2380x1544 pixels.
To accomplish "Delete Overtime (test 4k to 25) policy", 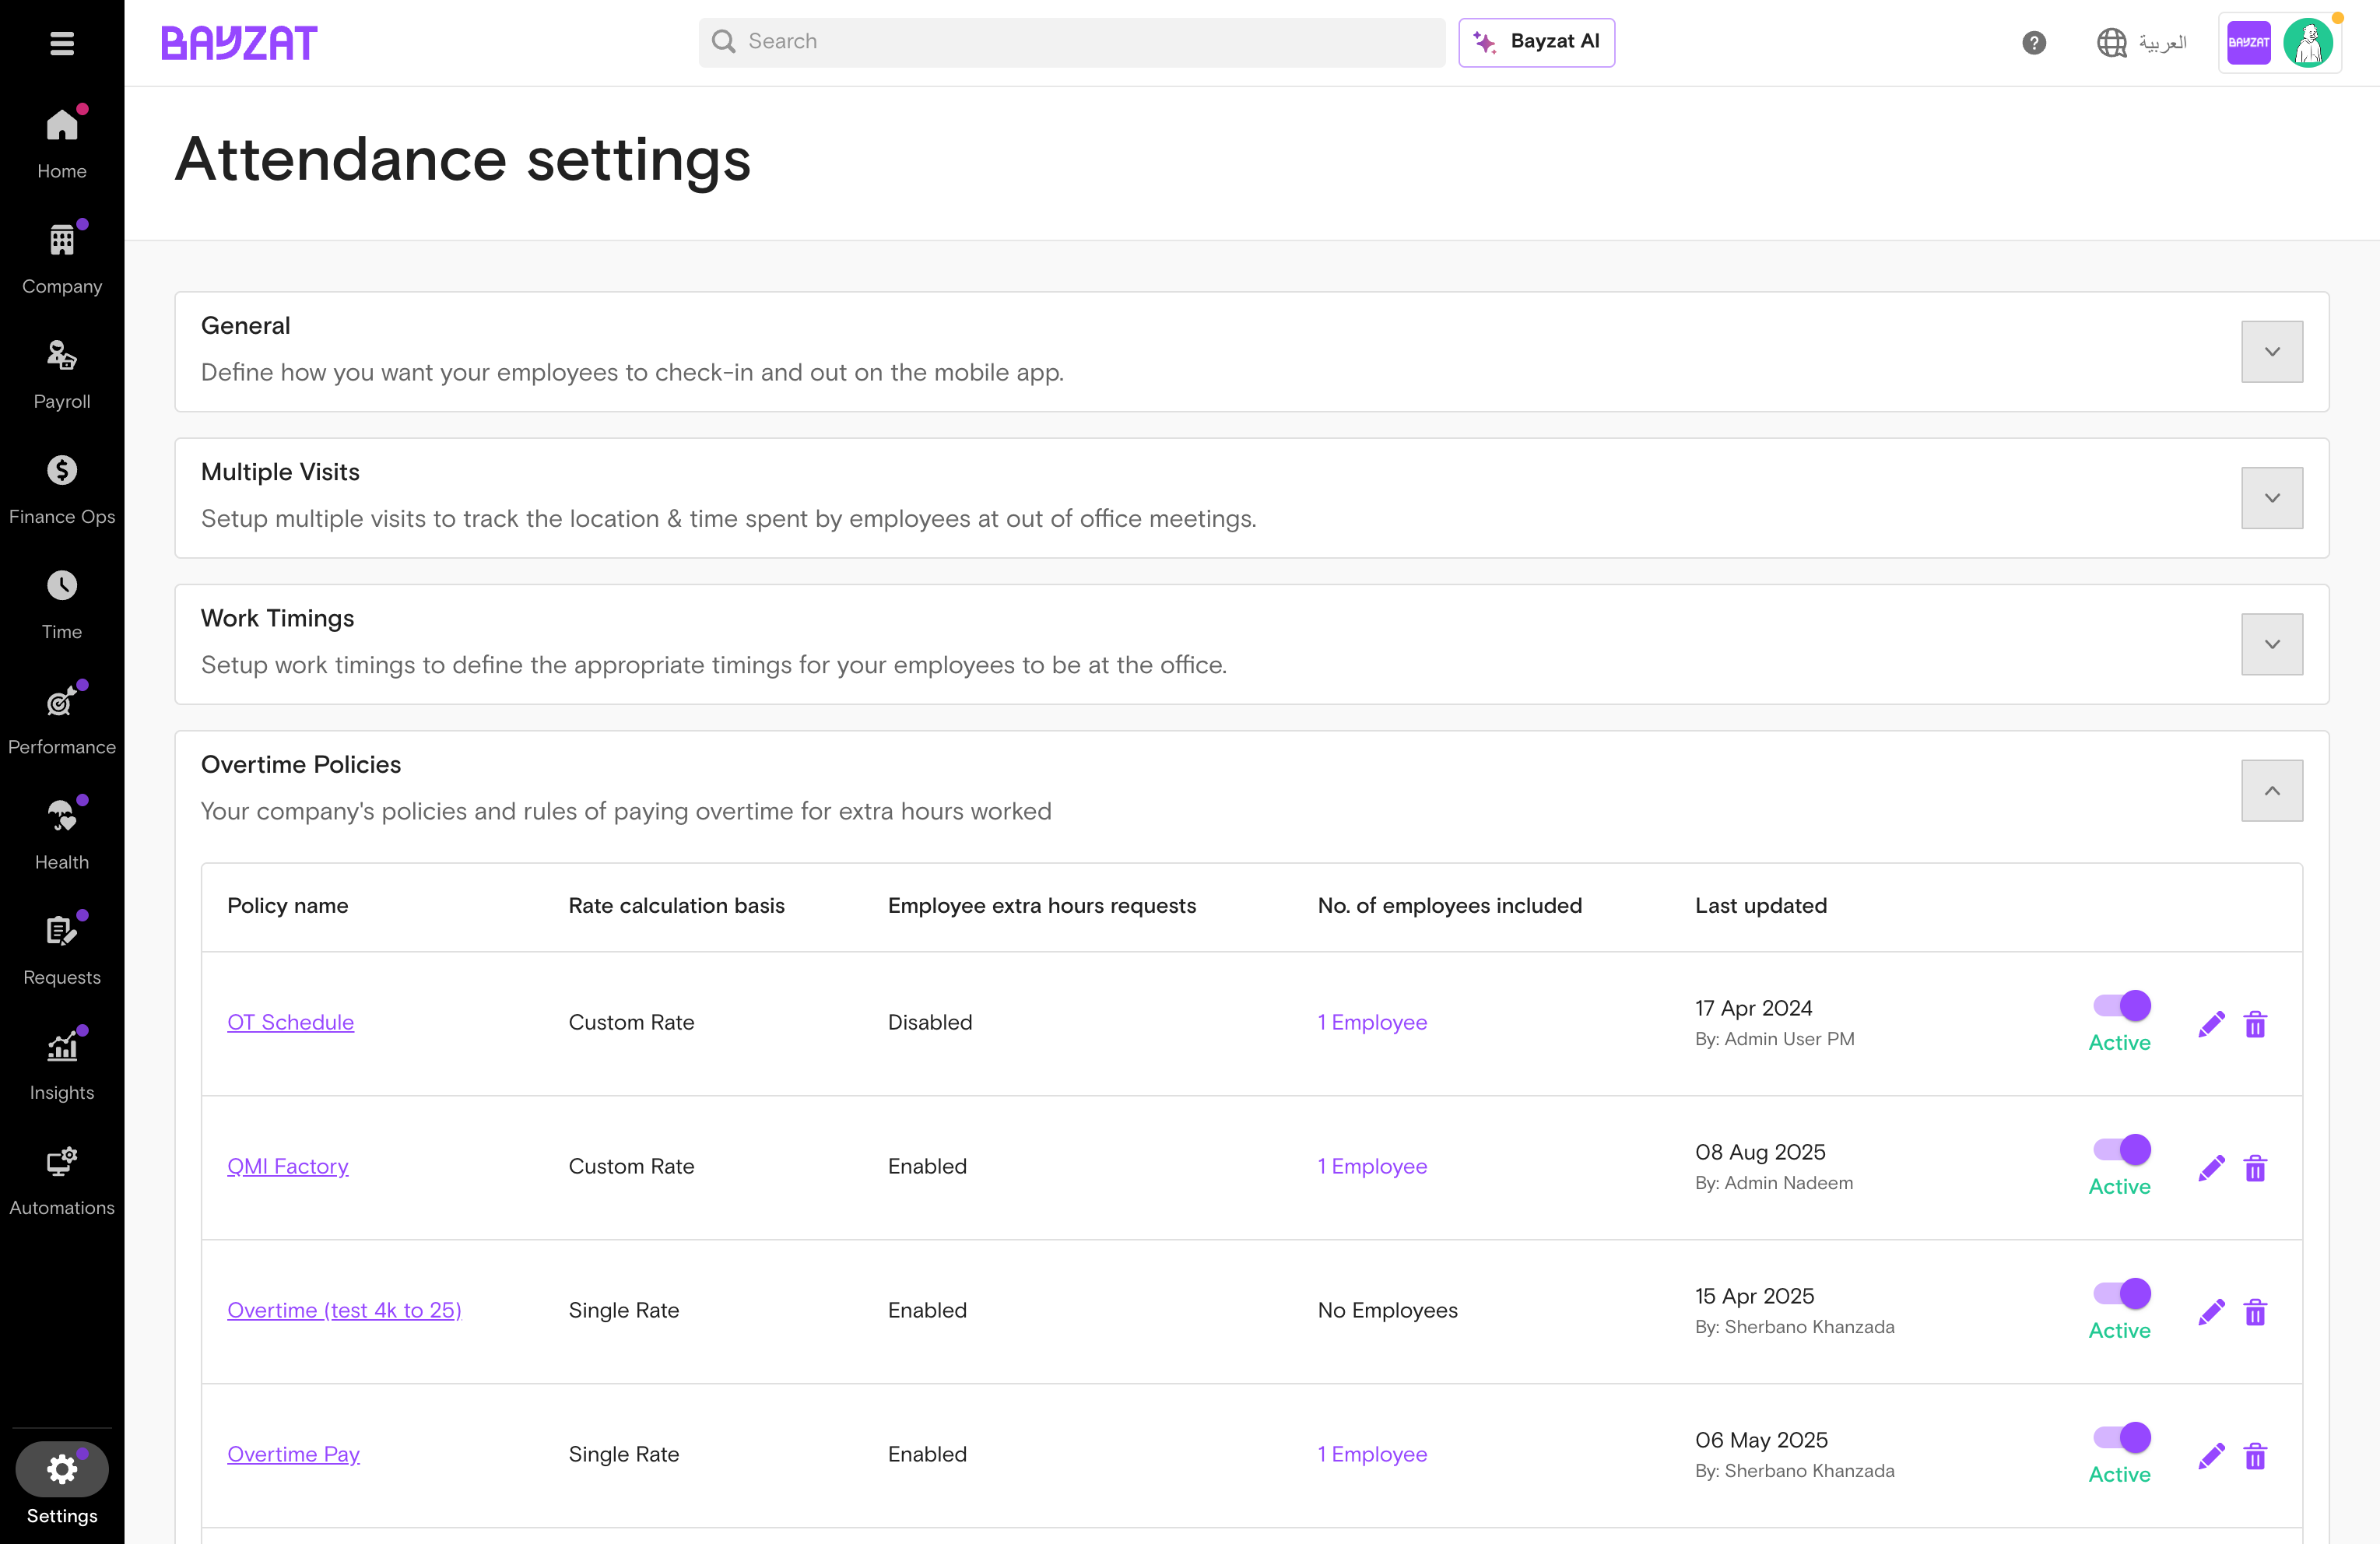I will (x=2255, y=1312).
